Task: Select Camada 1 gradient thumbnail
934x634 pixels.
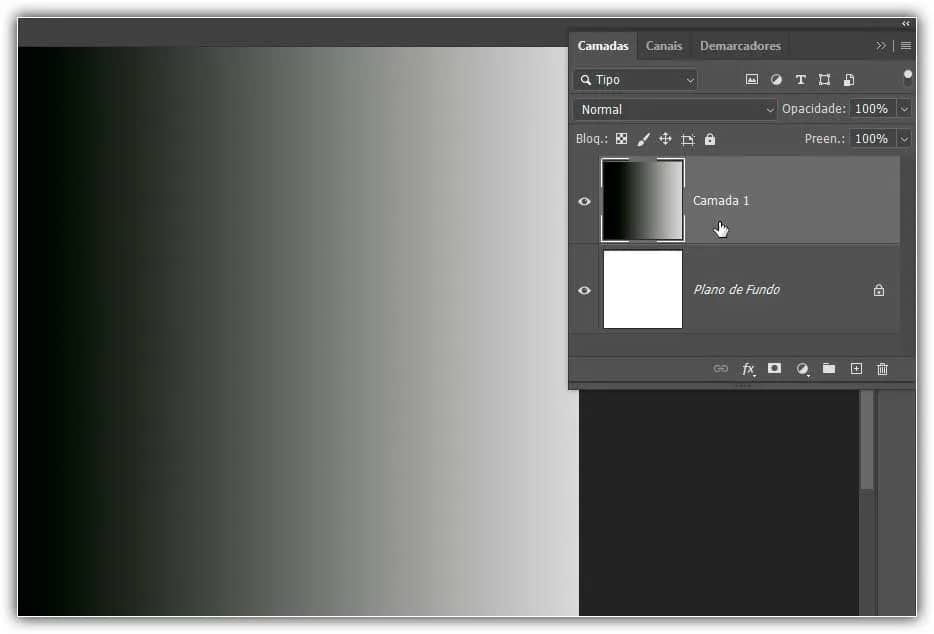Action: (643, 200)
